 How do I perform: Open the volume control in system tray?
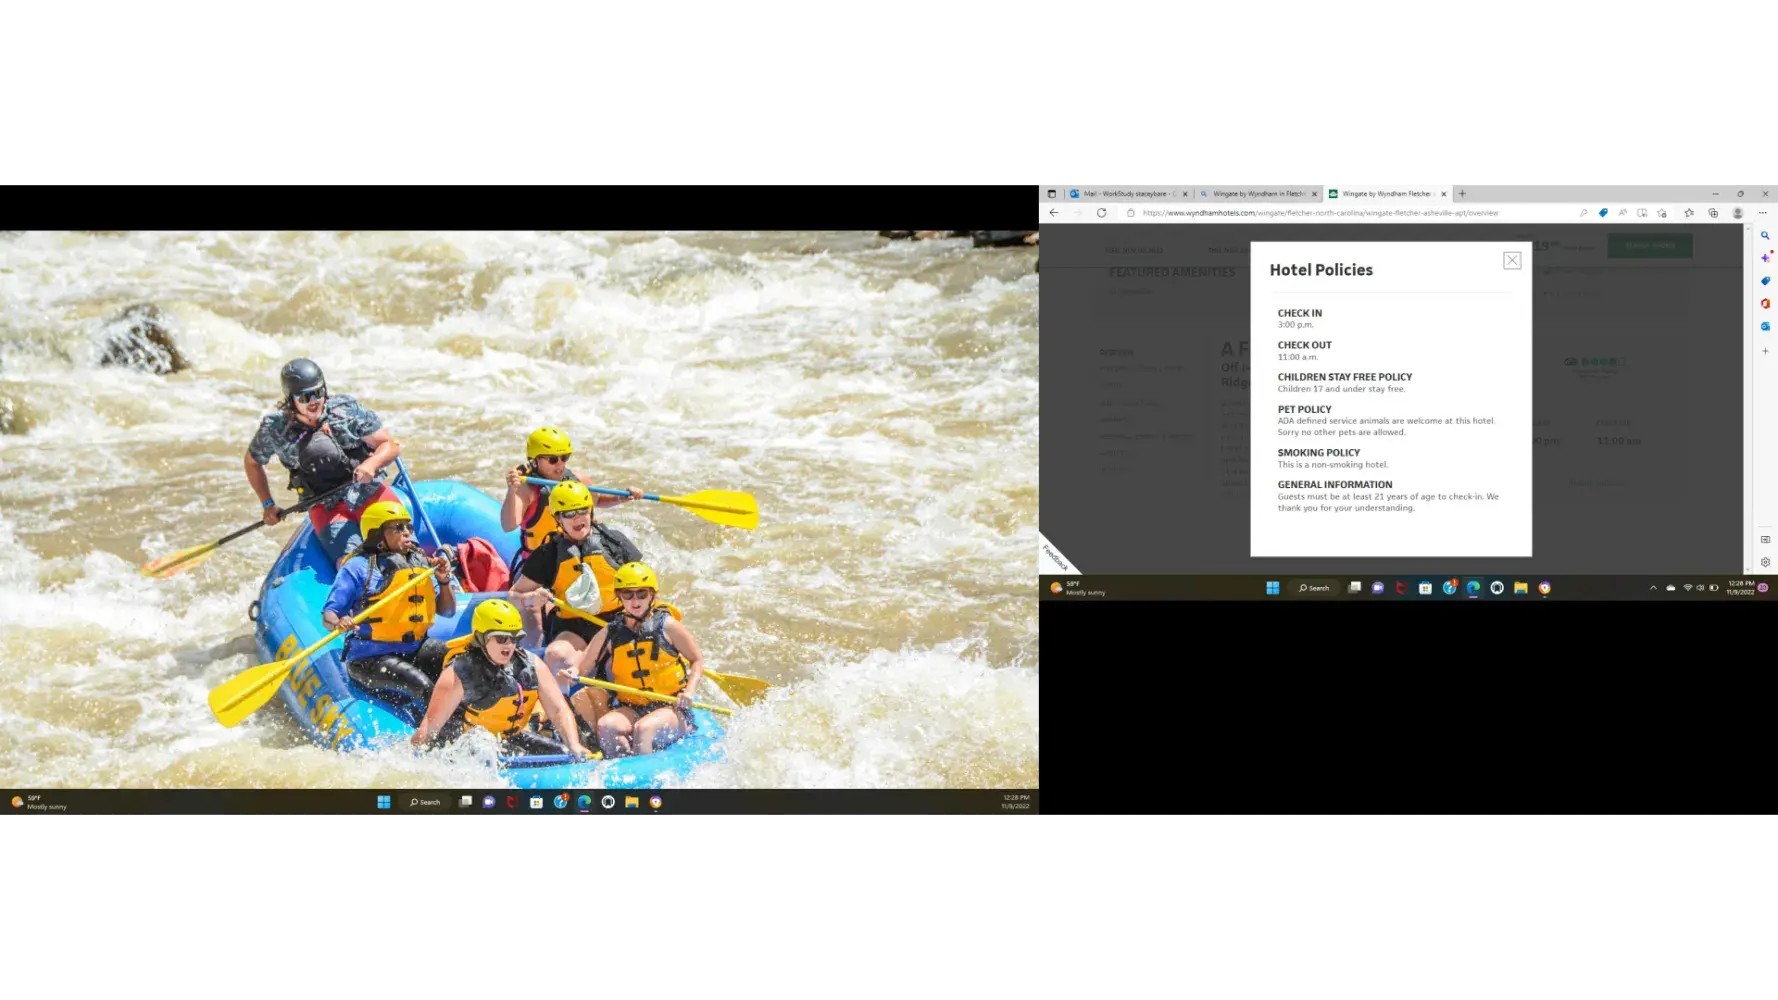[x=1700, y=588]
